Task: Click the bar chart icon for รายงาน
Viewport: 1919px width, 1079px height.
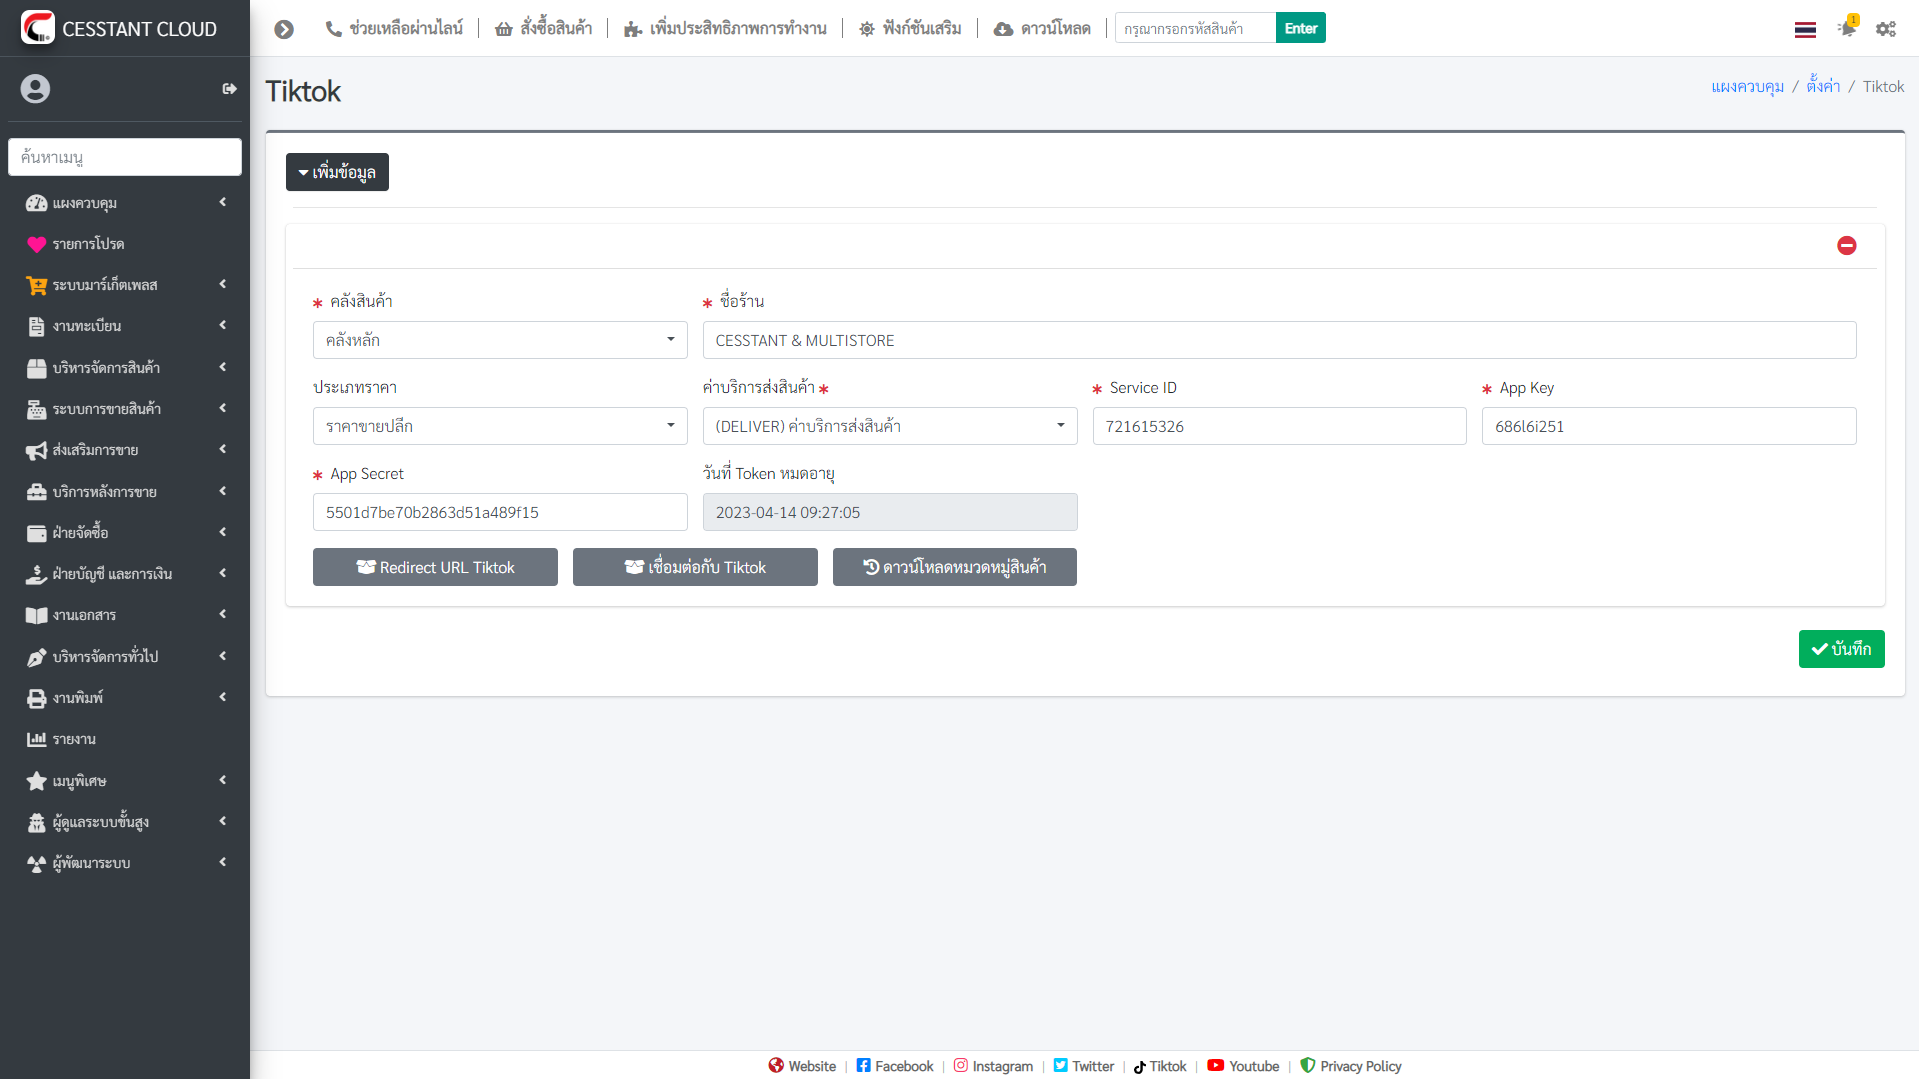Action: tap(36, 739)
